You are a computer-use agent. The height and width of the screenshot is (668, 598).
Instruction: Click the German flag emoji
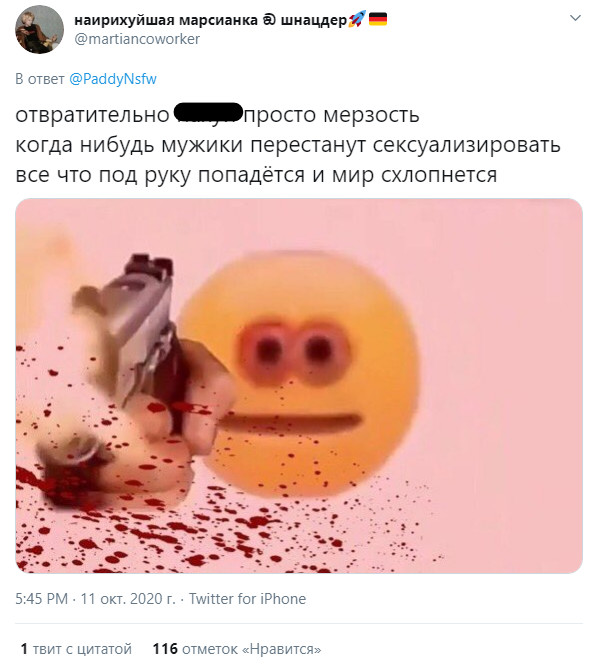coord(377,19)
